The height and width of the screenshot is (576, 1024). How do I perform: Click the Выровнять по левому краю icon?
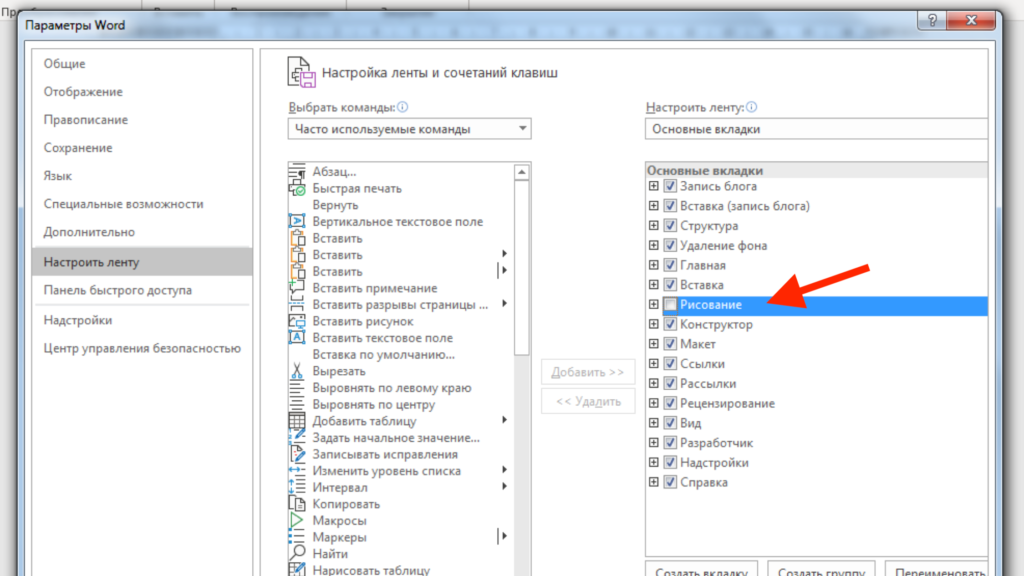(x=297, y=388)
